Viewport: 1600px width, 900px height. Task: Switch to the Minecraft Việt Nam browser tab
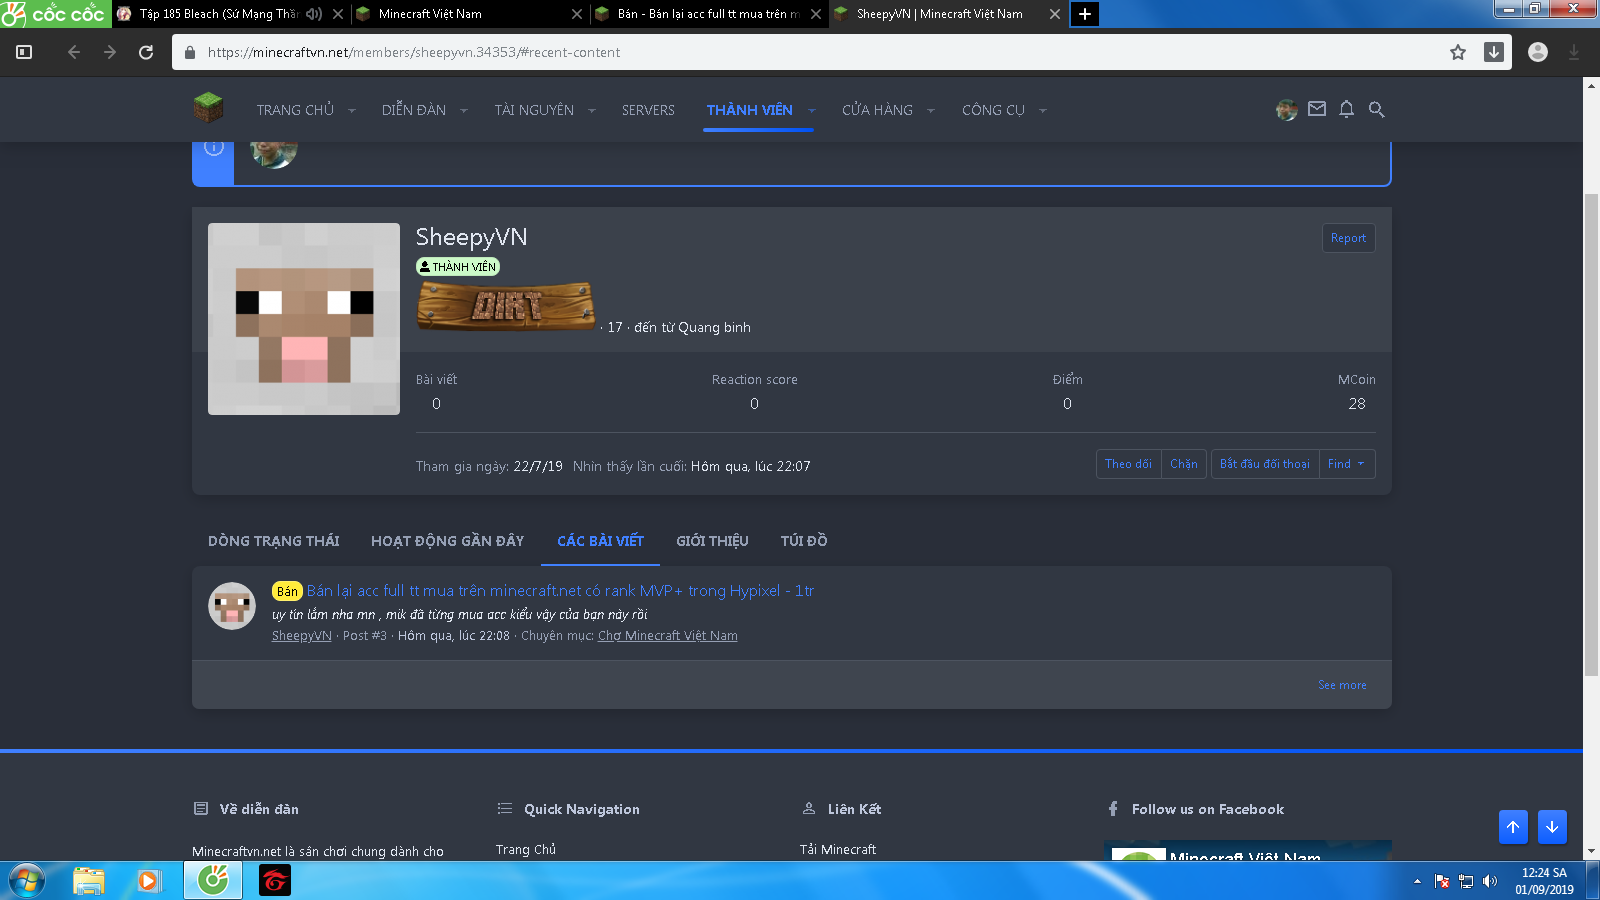(468, 14)
